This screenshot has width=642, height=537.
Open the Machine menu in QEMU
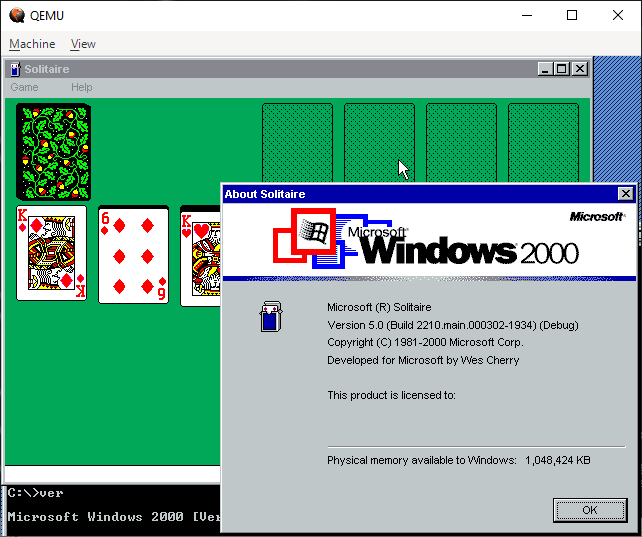tap(32, 44)
